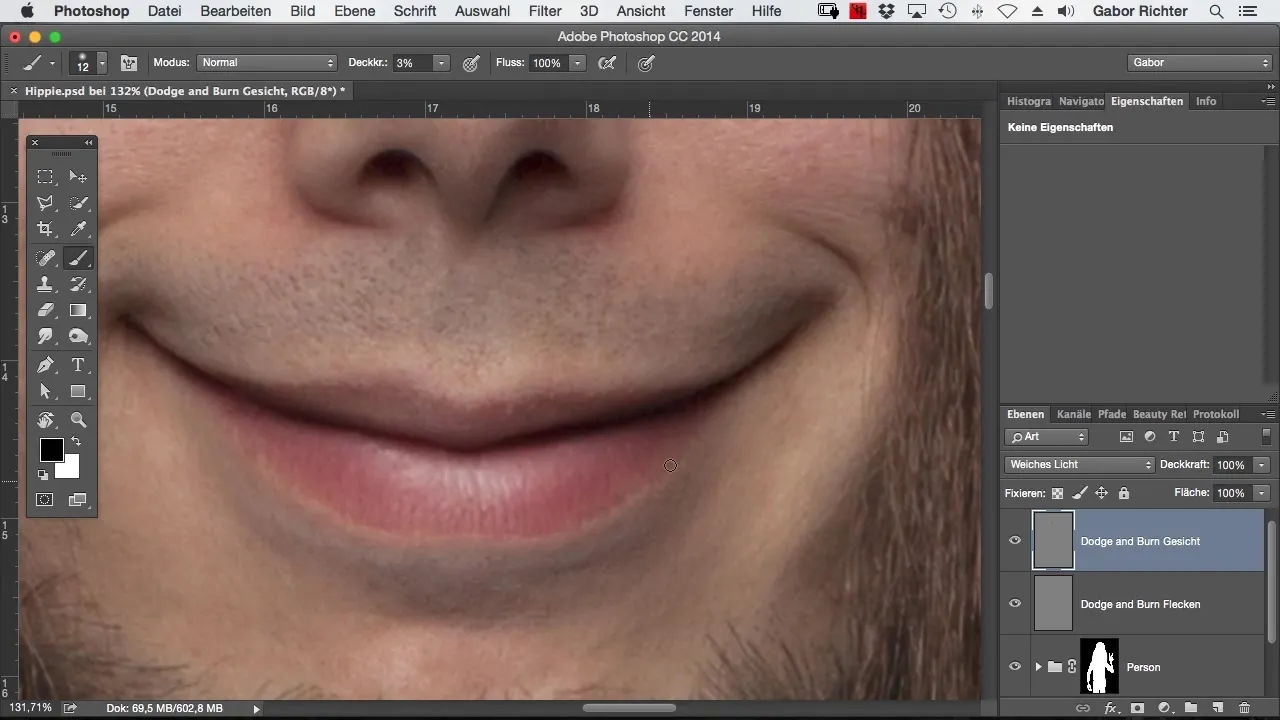Lock all layer attributes
This screenshot has height=720, width=1280.
(1124, 493)
